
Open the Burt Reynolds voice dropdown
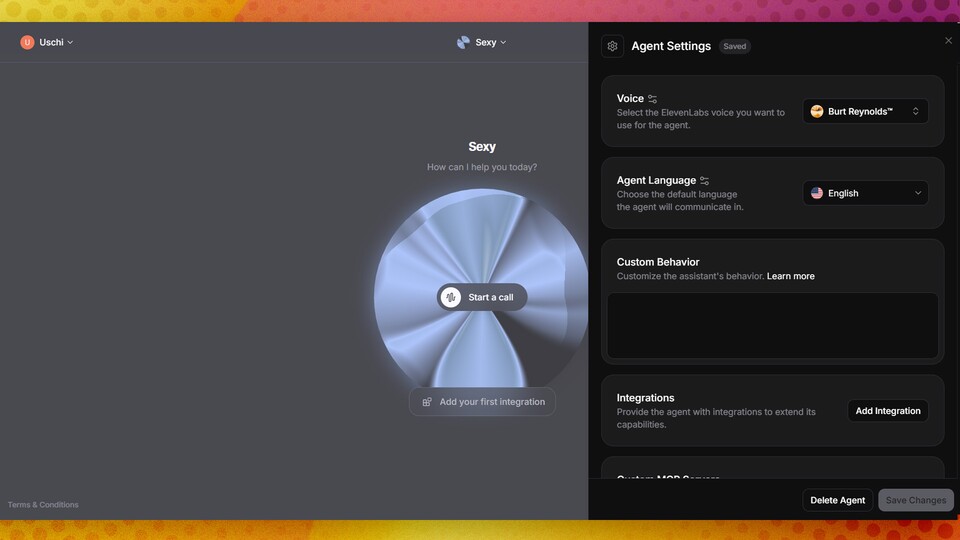(865, 111)
